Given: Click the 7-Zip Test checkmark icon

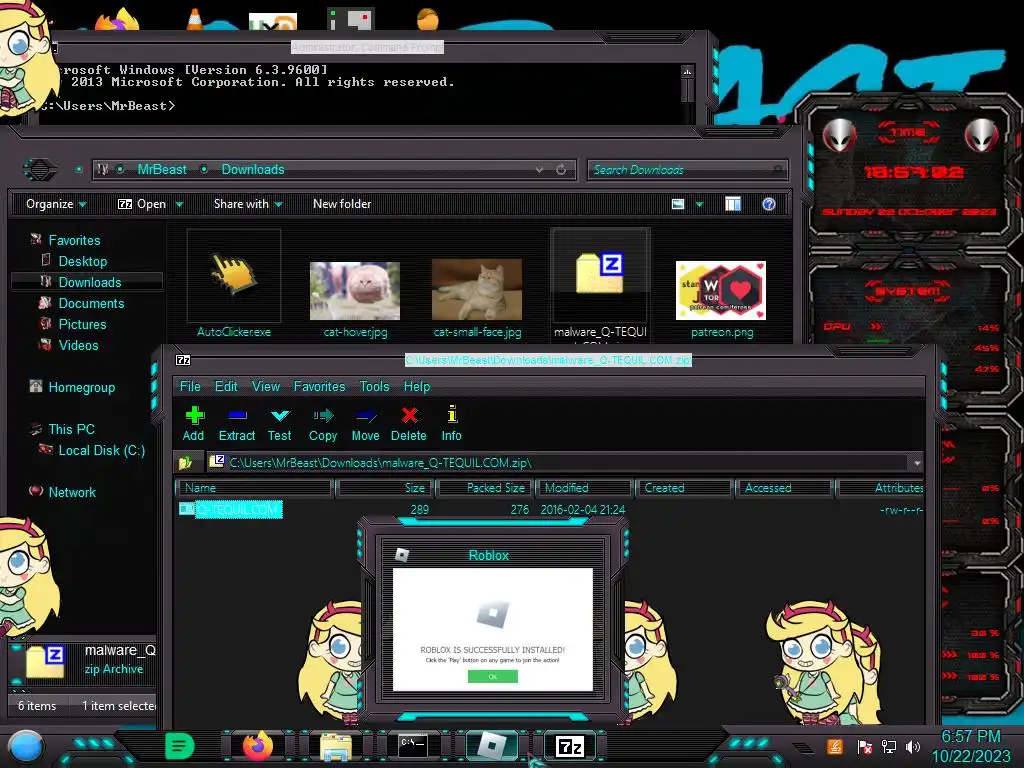Looking at the screenshot, I should click(280, 415).
